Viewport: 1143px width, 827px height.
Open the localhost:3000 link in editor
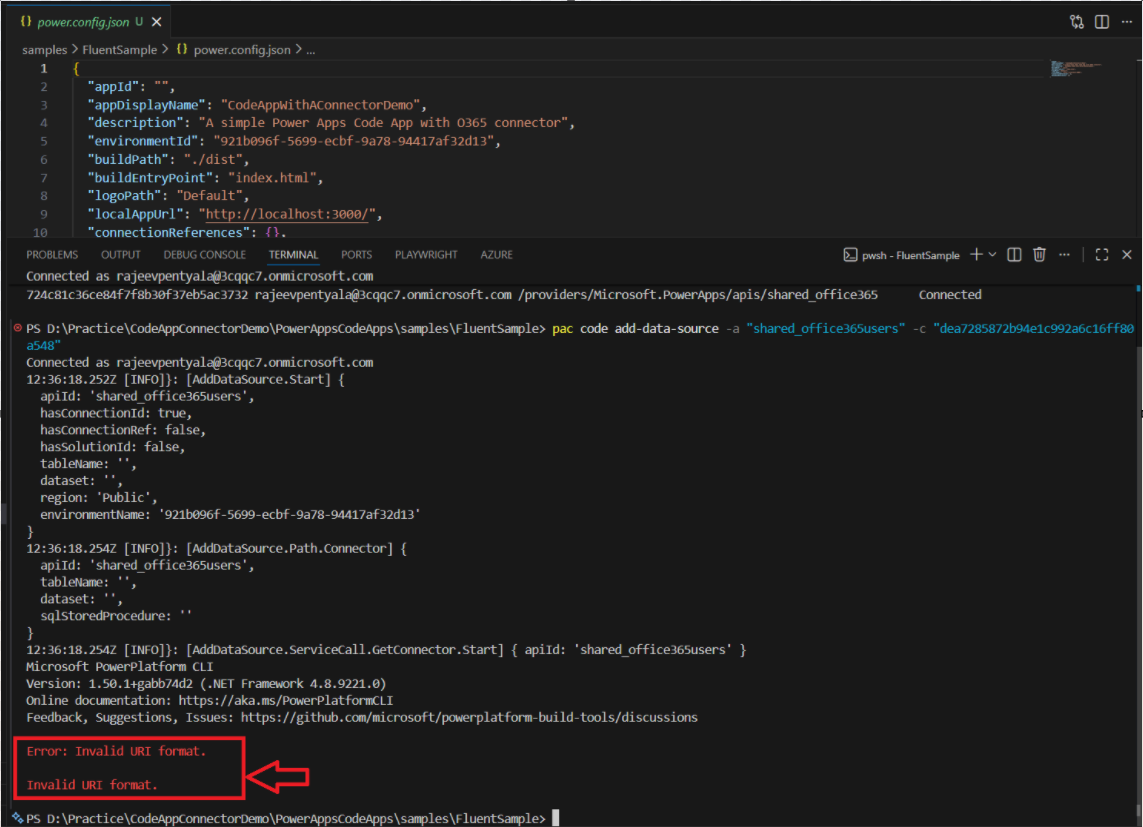pyautogui.click(x=290, y=214)
